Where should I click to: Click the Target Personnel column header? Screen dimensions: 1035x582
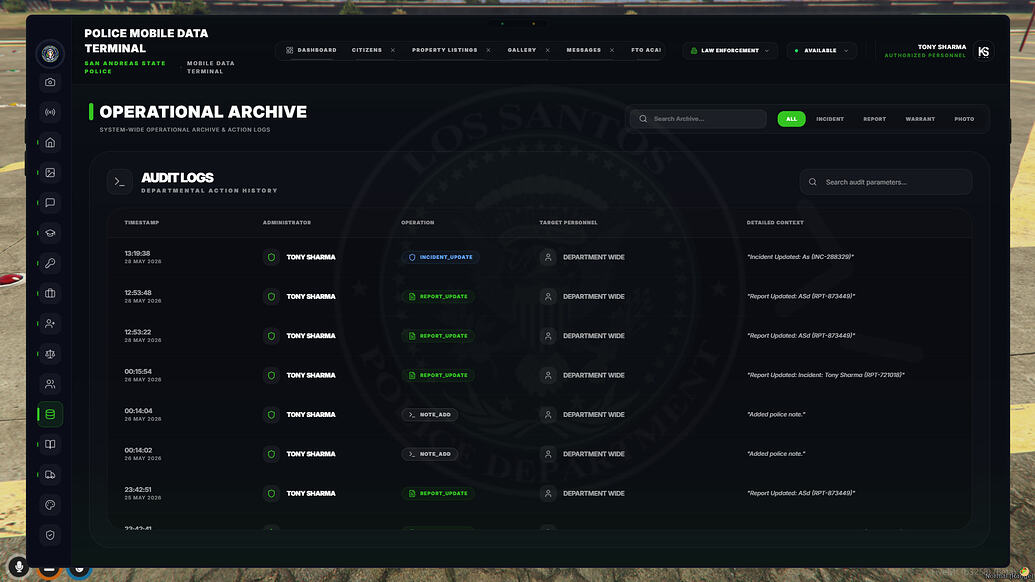(x=568, y=223)
